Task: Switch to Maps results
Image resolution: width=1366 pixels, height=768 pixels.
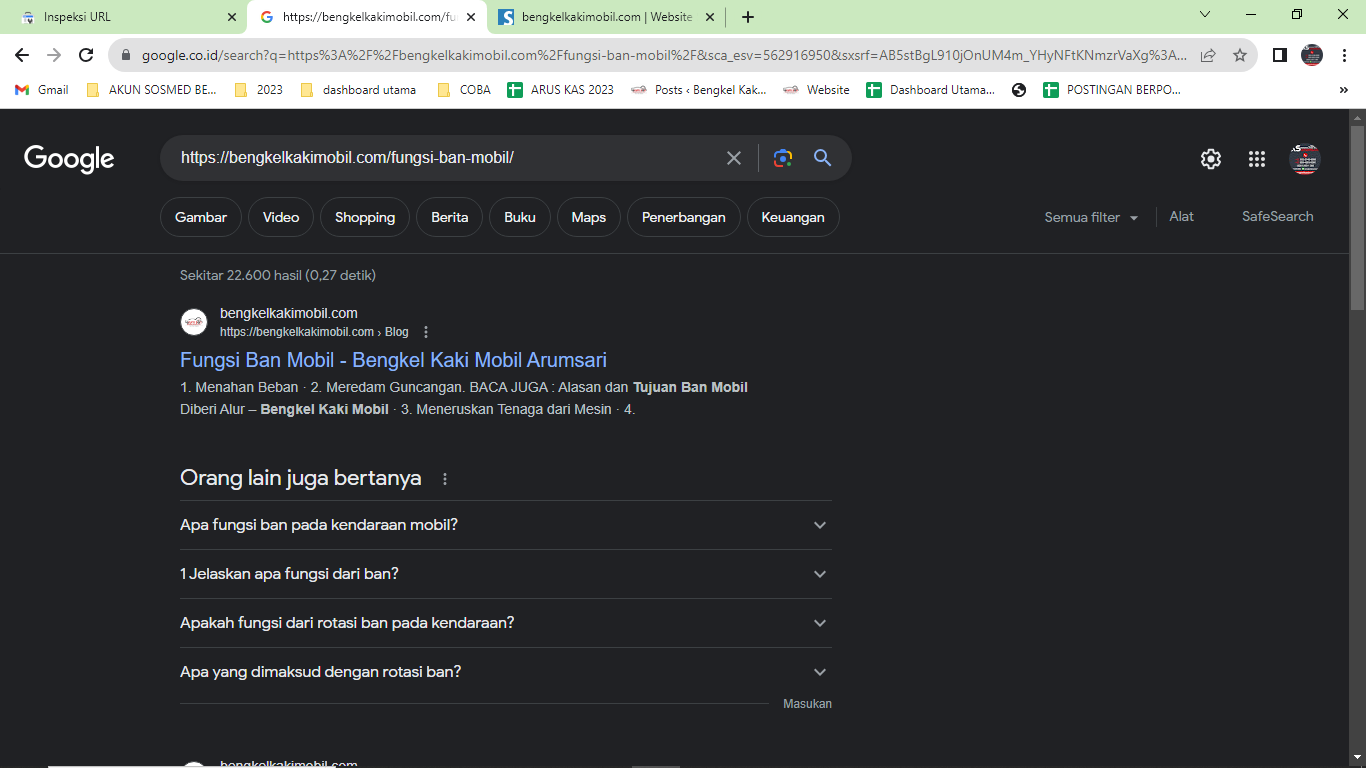Action: point(589,217)
